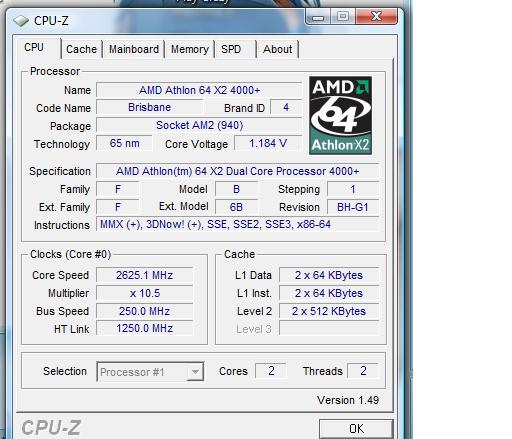Click the Level 2 value 2 x 512 KBytes
The image size is (512, 439).
(329, 311)
